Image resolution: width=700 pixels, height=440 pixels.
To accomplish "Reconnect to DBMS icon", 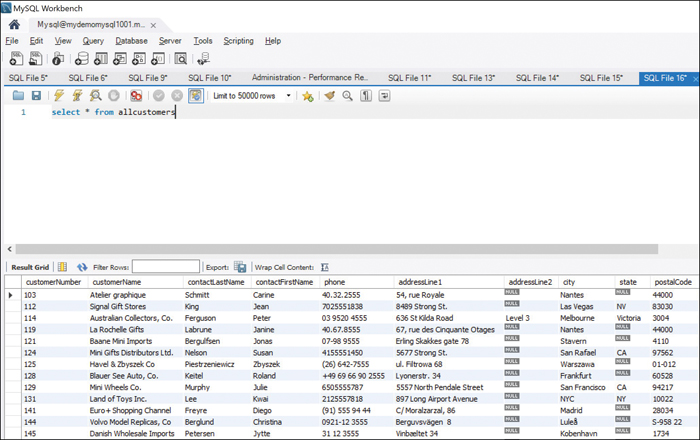I will click(x=204, y=58).
